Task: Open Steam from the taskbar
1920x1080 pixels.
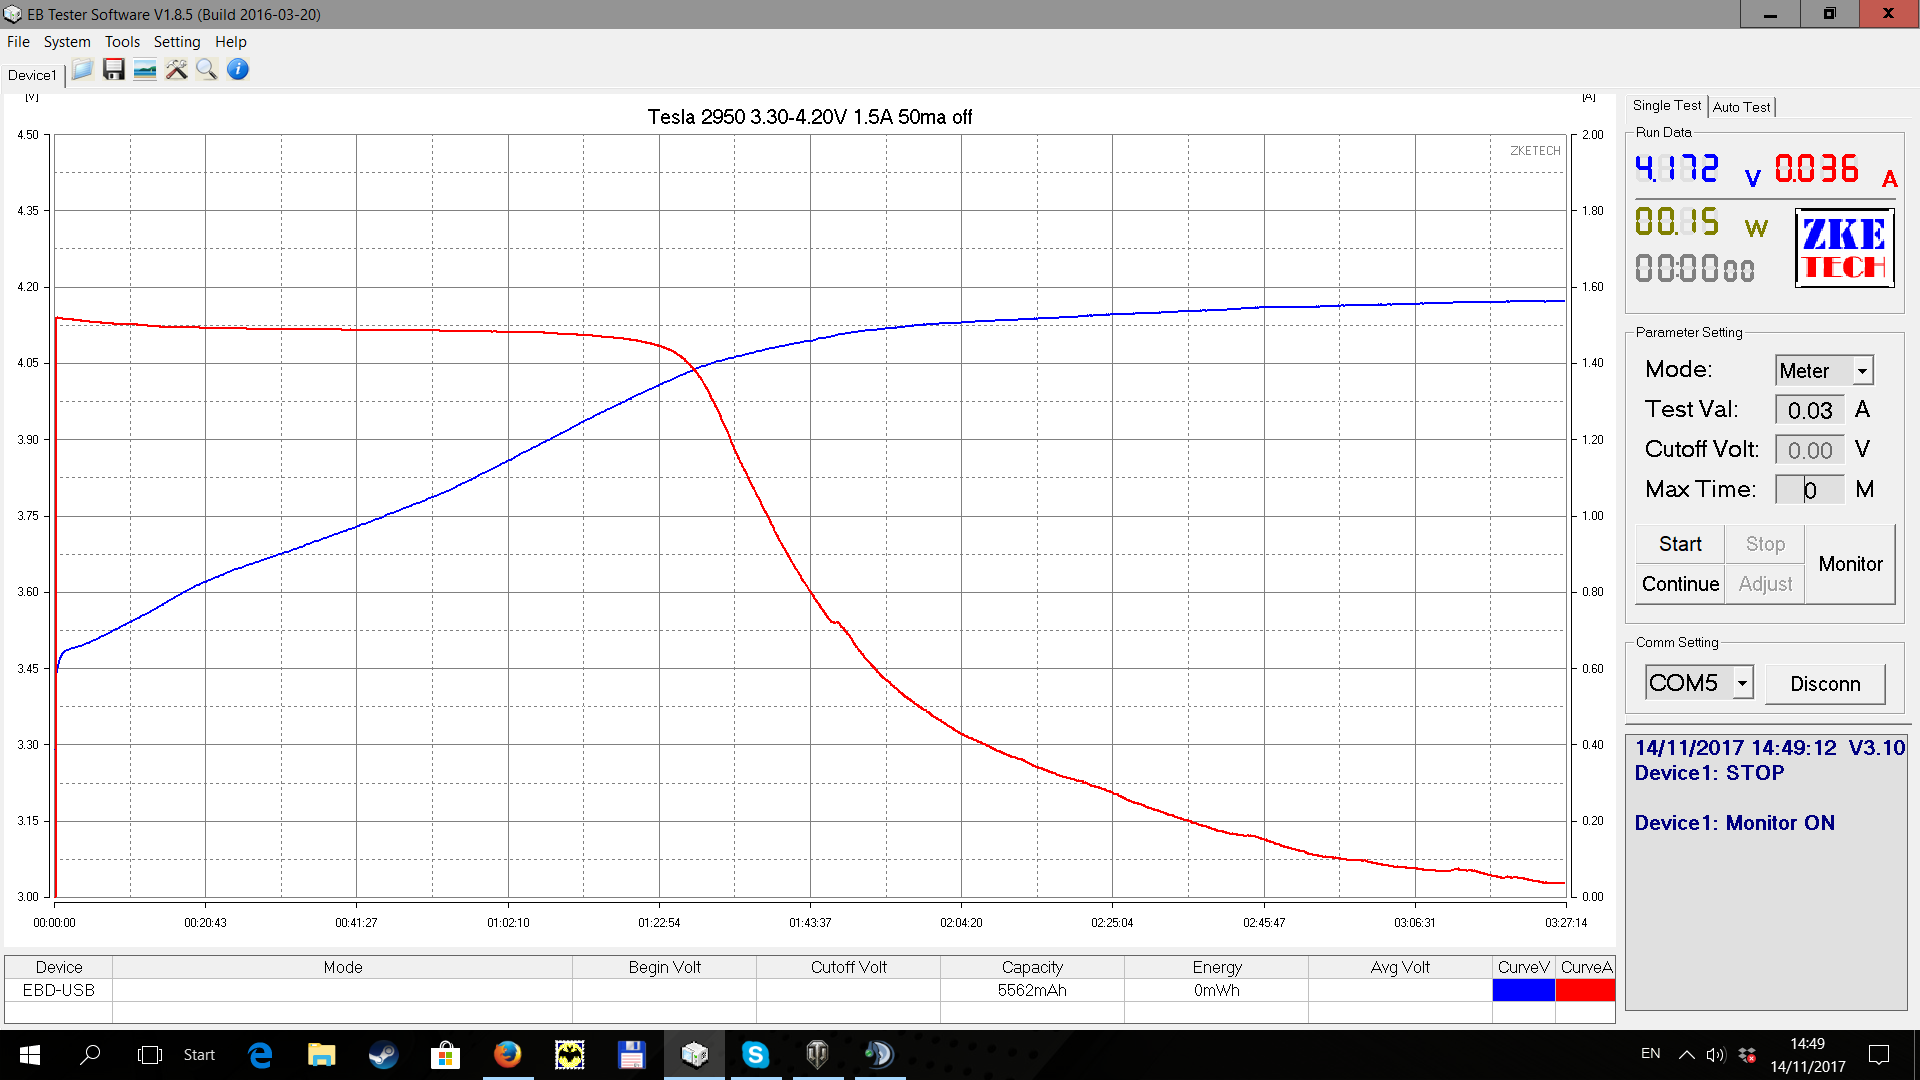Action: tap(383, 1054)
